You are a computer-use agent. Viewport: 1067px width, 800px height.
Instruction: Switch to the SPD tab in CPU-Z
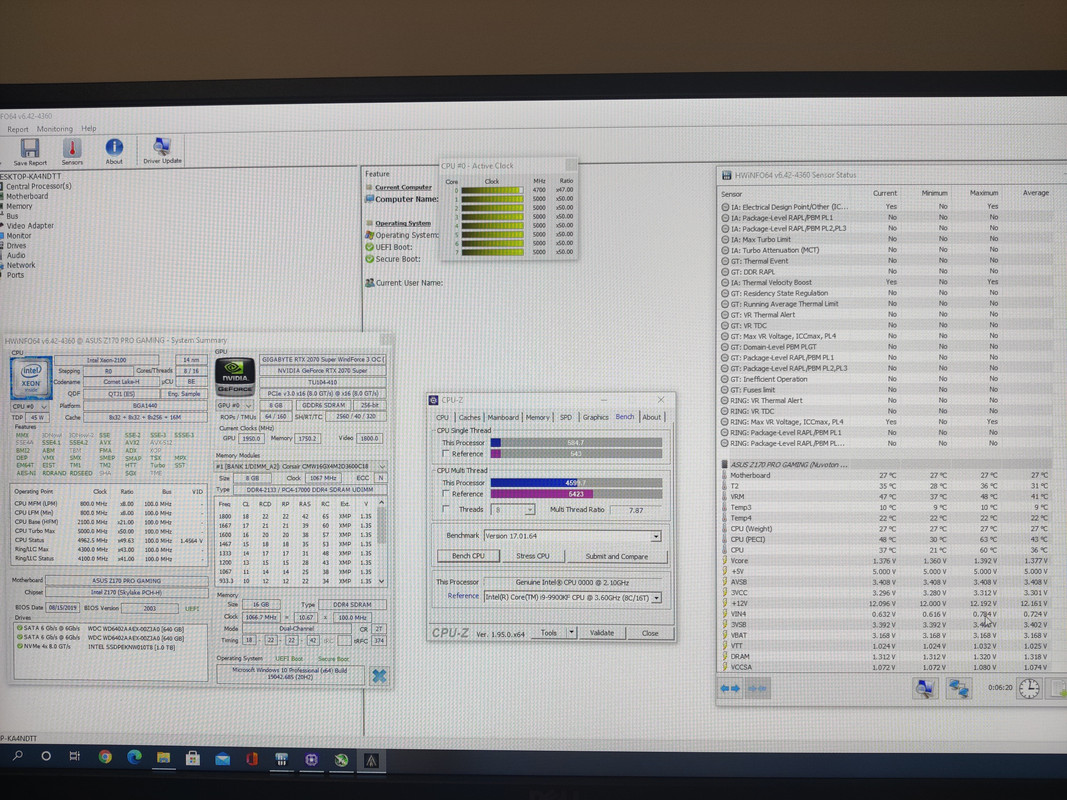[565, 417]
